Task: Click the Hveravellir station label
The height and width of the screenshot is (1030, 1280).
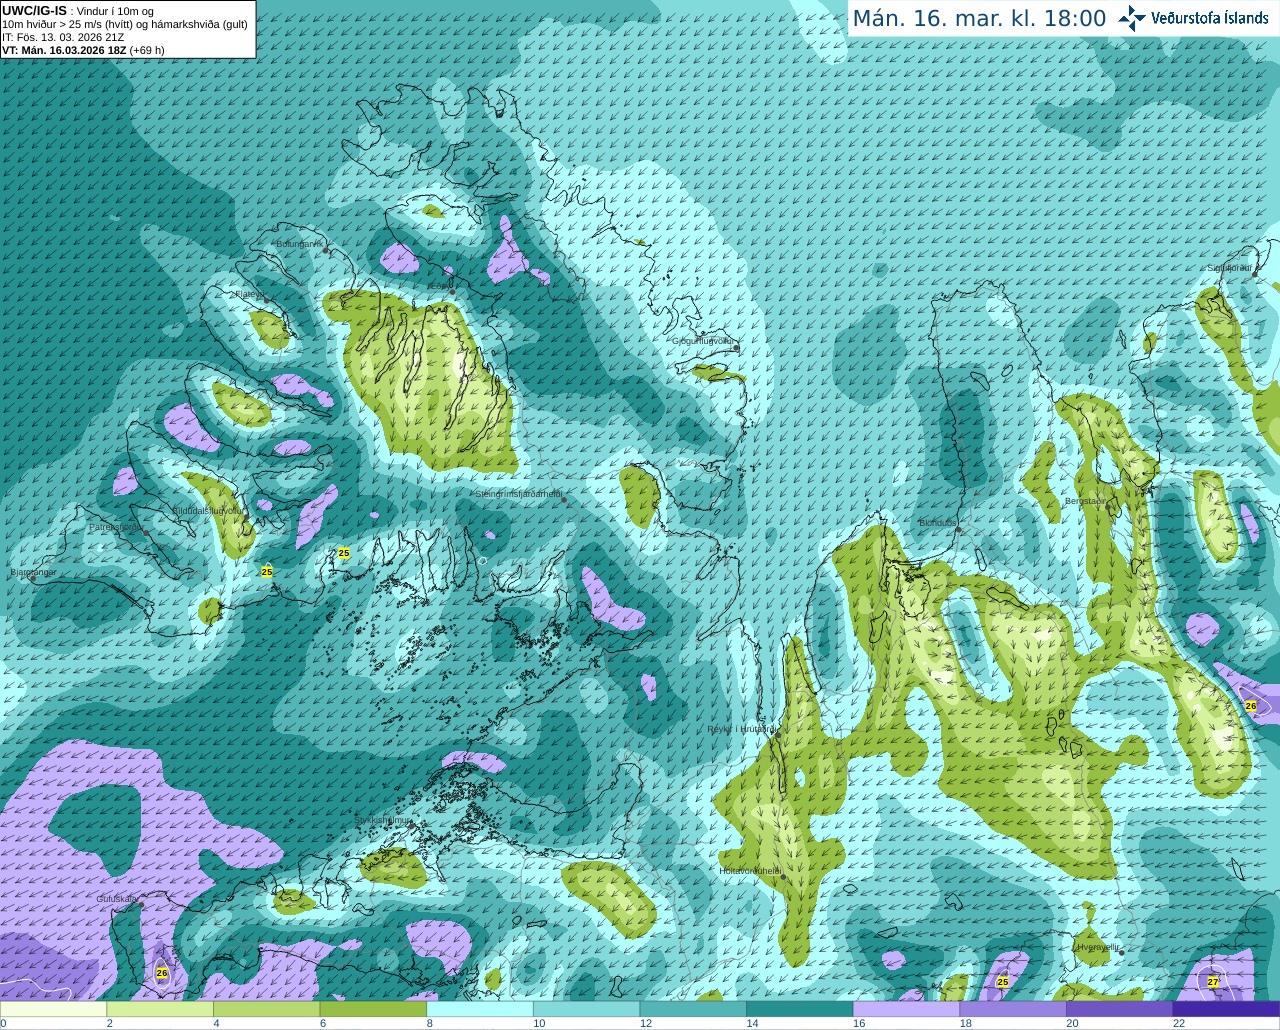Action: (1098, 947)
